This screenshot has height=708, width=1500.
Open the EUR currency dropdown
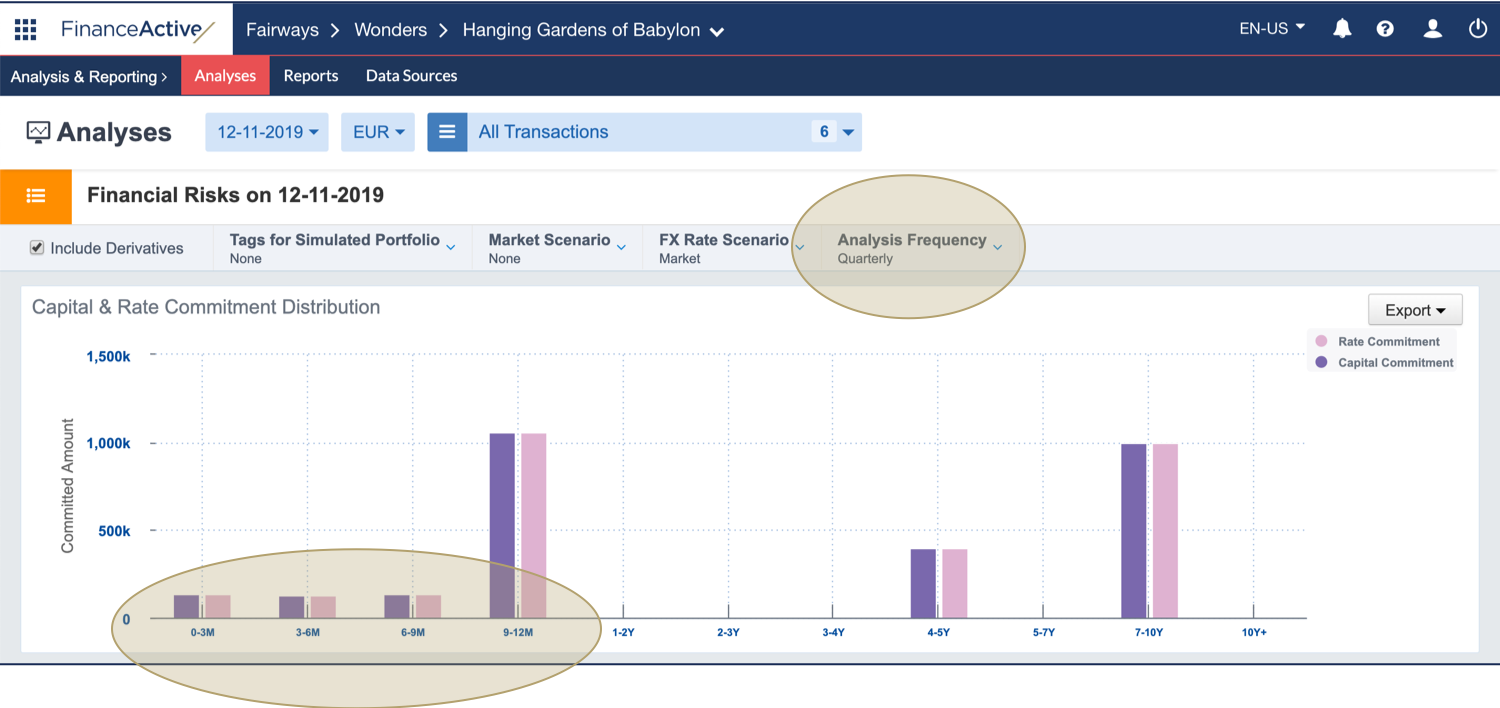378,132
